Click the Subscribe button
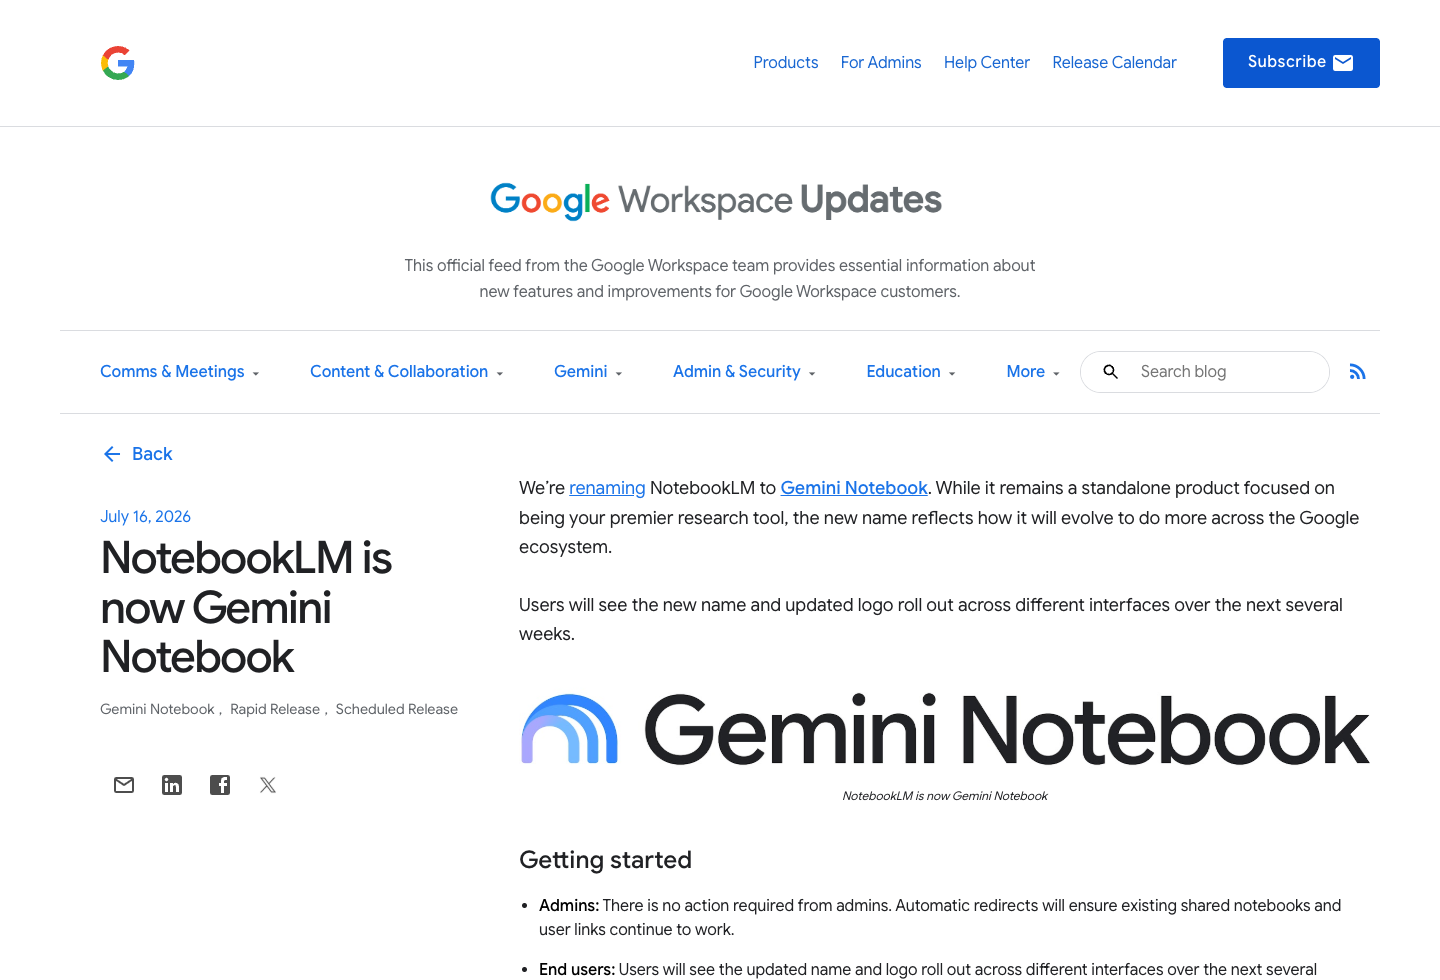 point(1301,63)
